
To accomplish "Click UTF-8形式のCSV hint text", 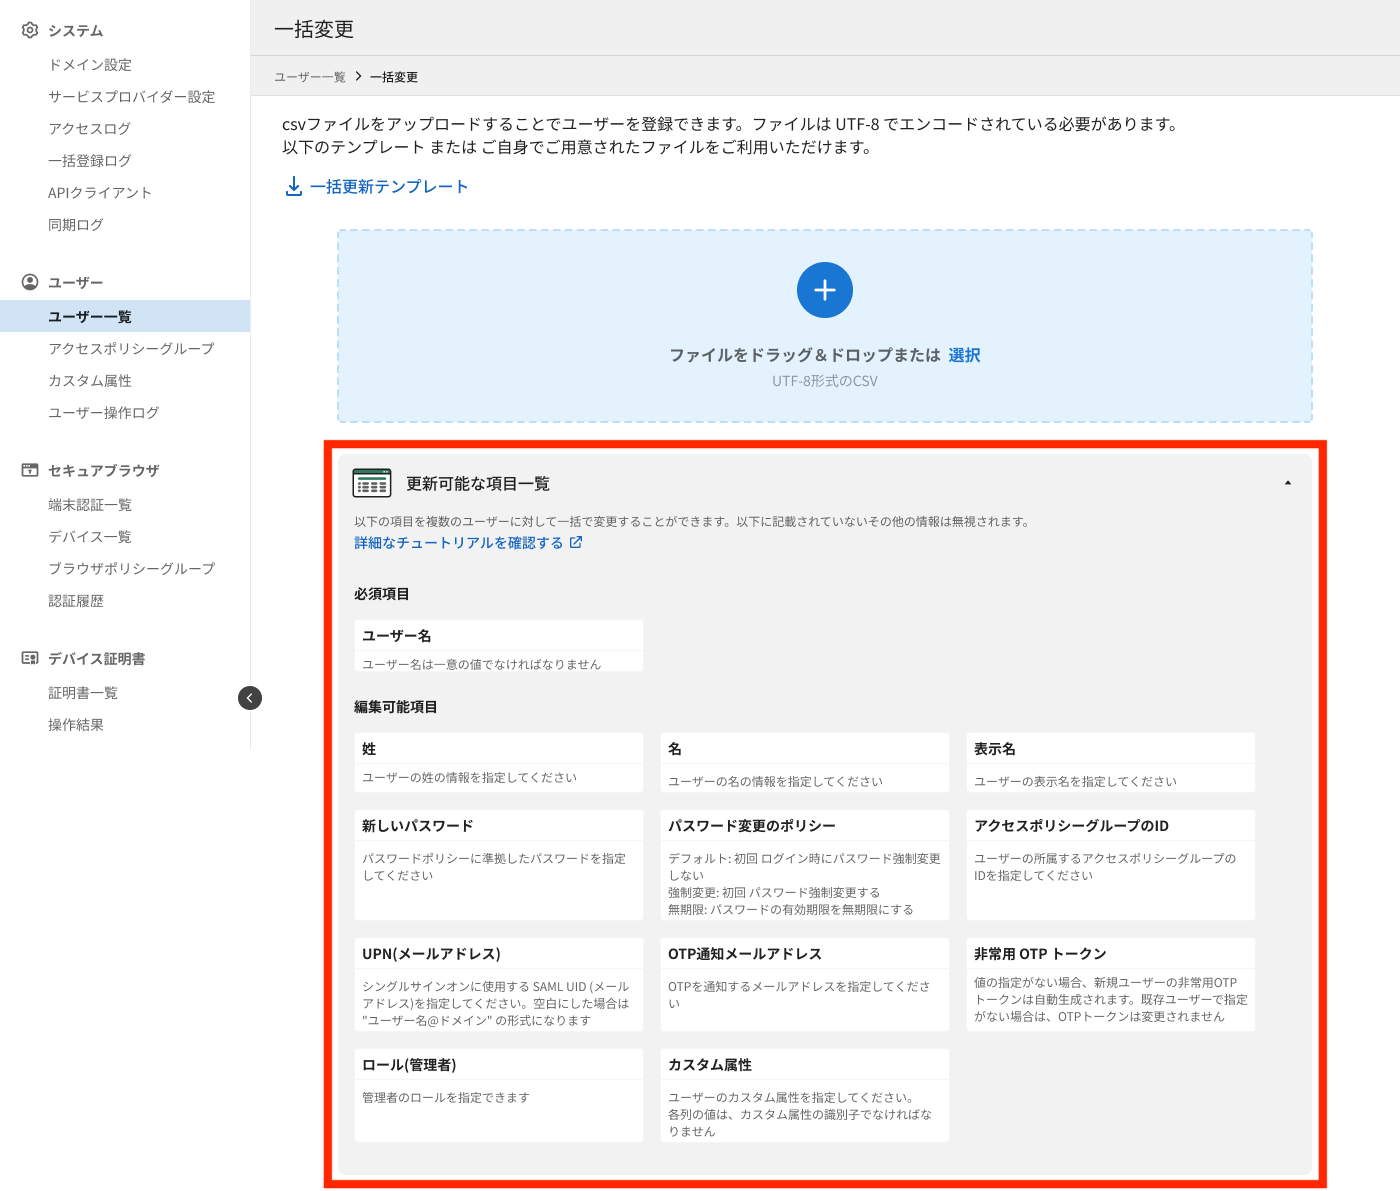I will (x=825, y=381).
